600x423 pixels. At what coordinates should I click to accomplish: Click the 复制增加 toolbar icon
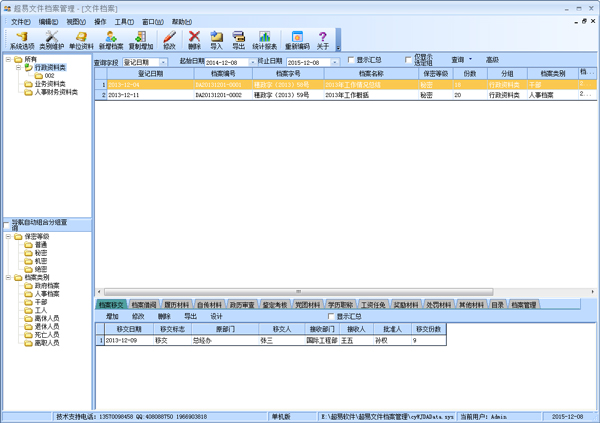click(x=141, y=38)
